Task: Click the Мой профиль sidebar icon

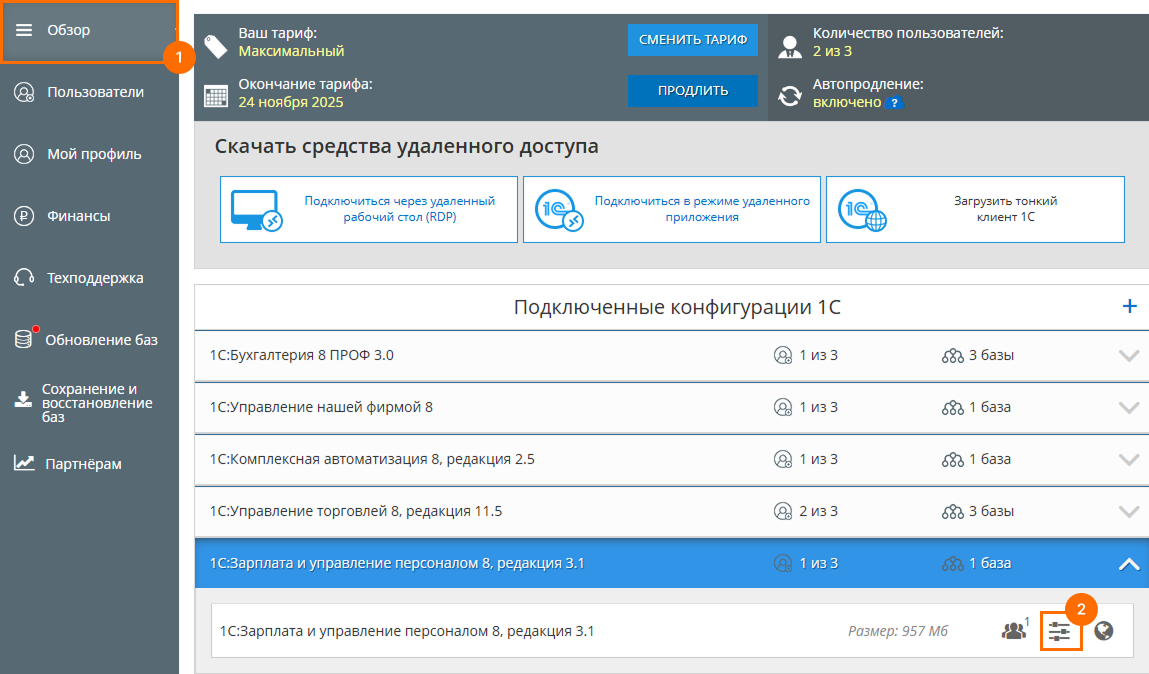Action: [21, 153]
